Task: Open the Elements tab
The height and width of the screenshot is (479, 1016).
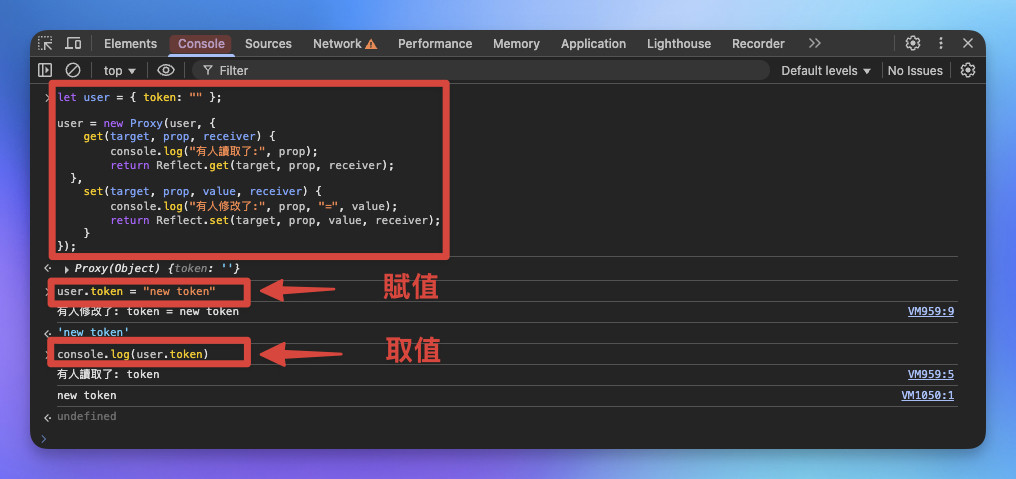Action: coord(130,43)
